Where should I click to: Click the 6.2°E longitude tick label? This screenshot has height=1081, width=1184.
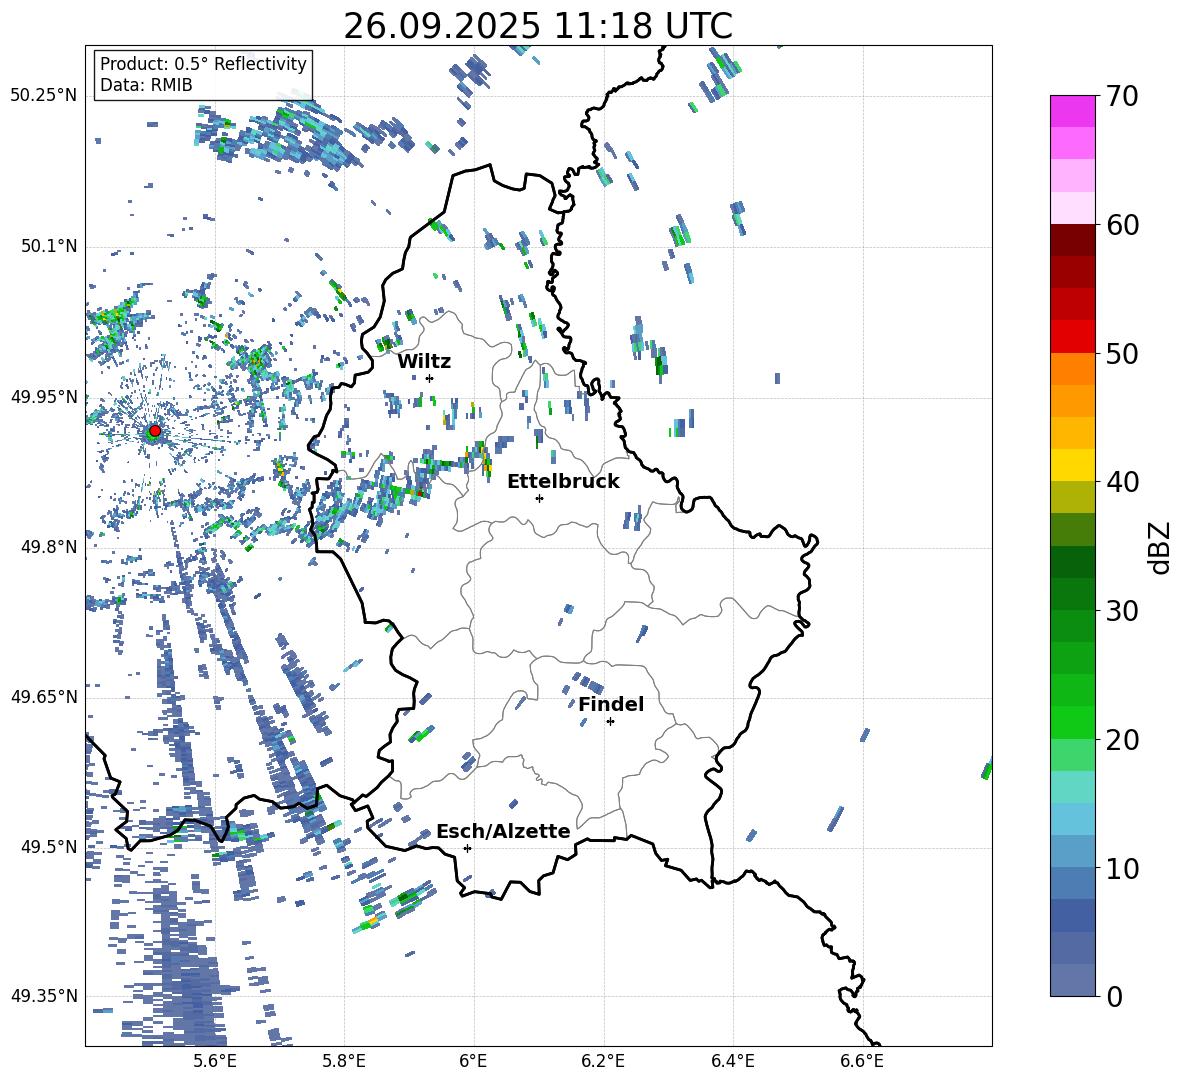point(603,1060)
